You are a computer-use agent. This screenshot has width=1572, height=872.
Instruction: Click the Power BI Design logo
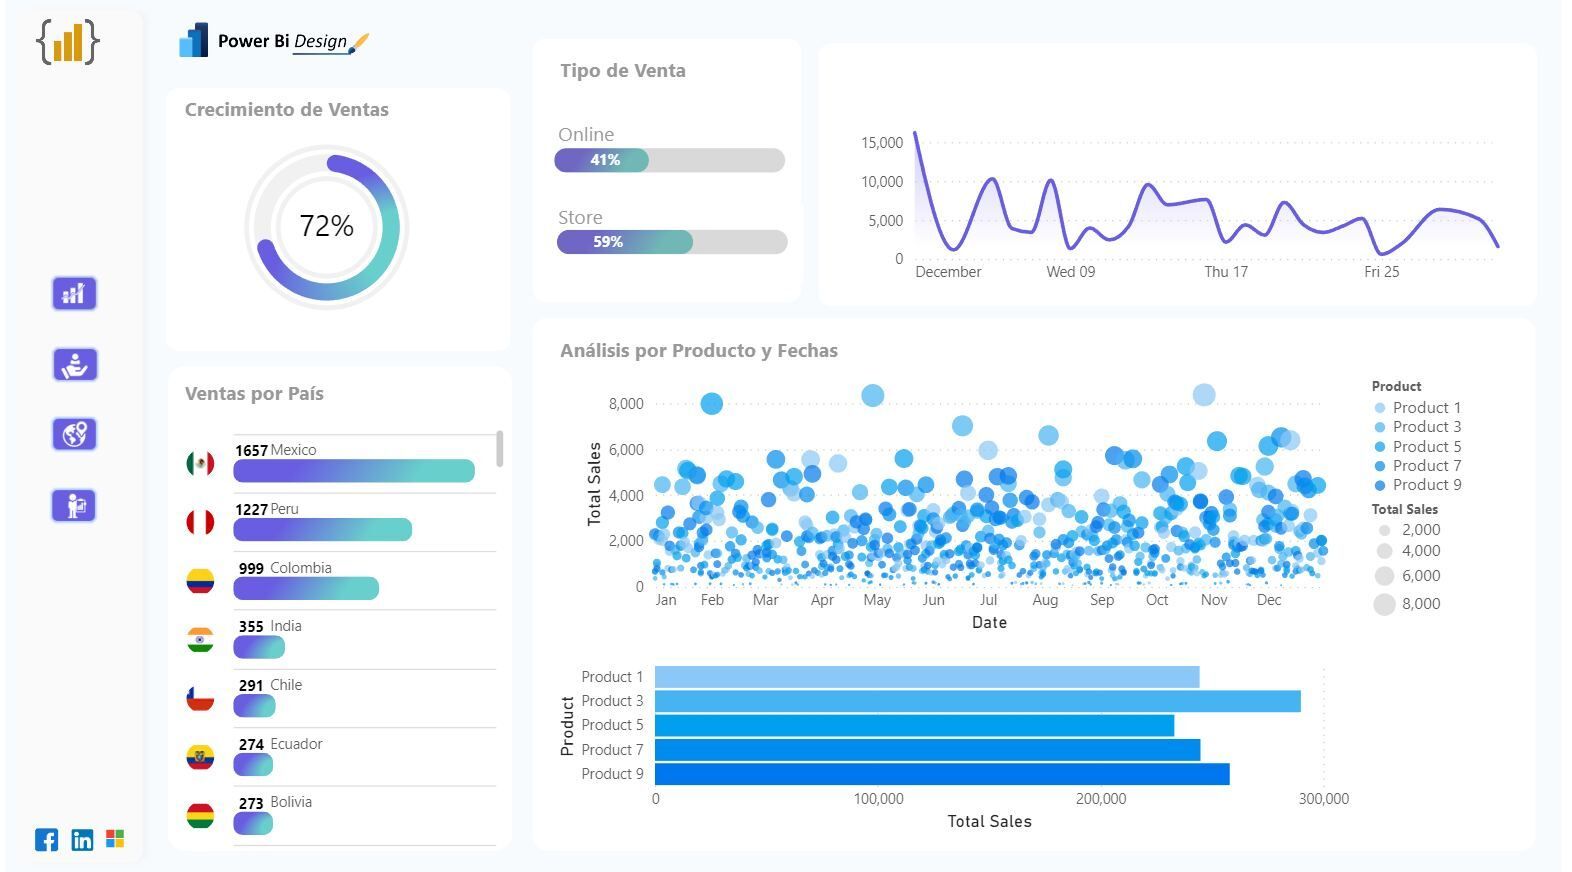point(274,41)
